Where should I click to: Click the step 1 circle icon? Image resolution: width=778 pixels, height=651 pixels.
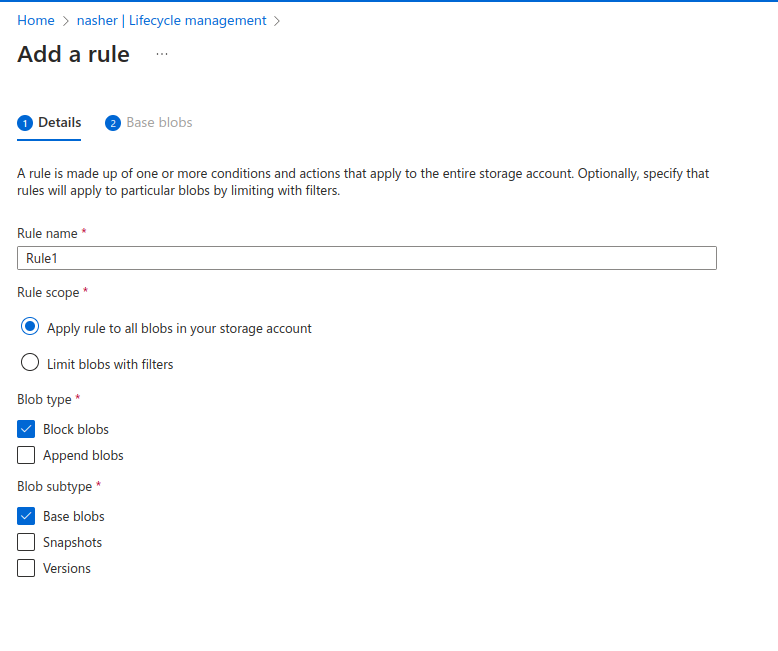[x=25, y=123]
